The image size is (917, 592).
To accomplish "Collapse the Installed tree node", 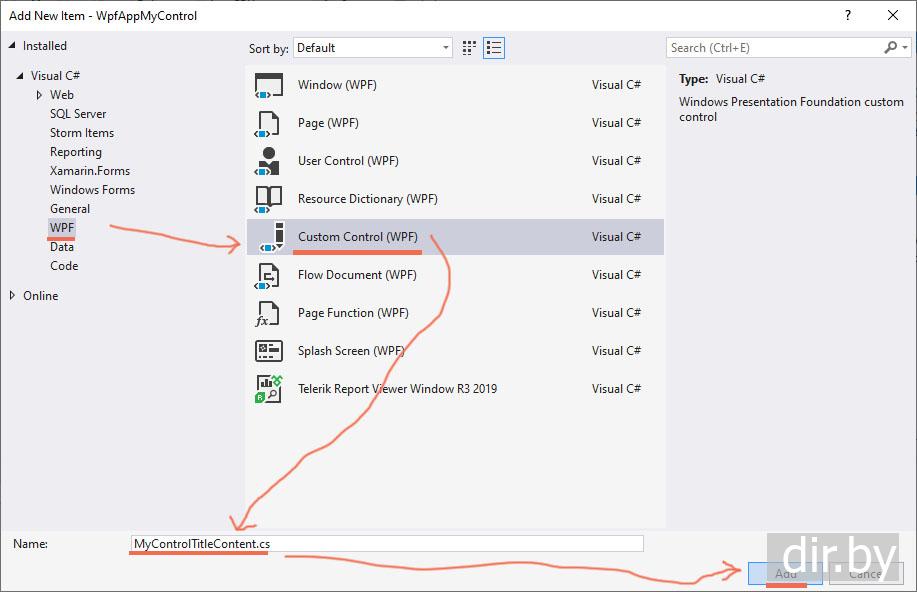I will [x=12, y=46].
